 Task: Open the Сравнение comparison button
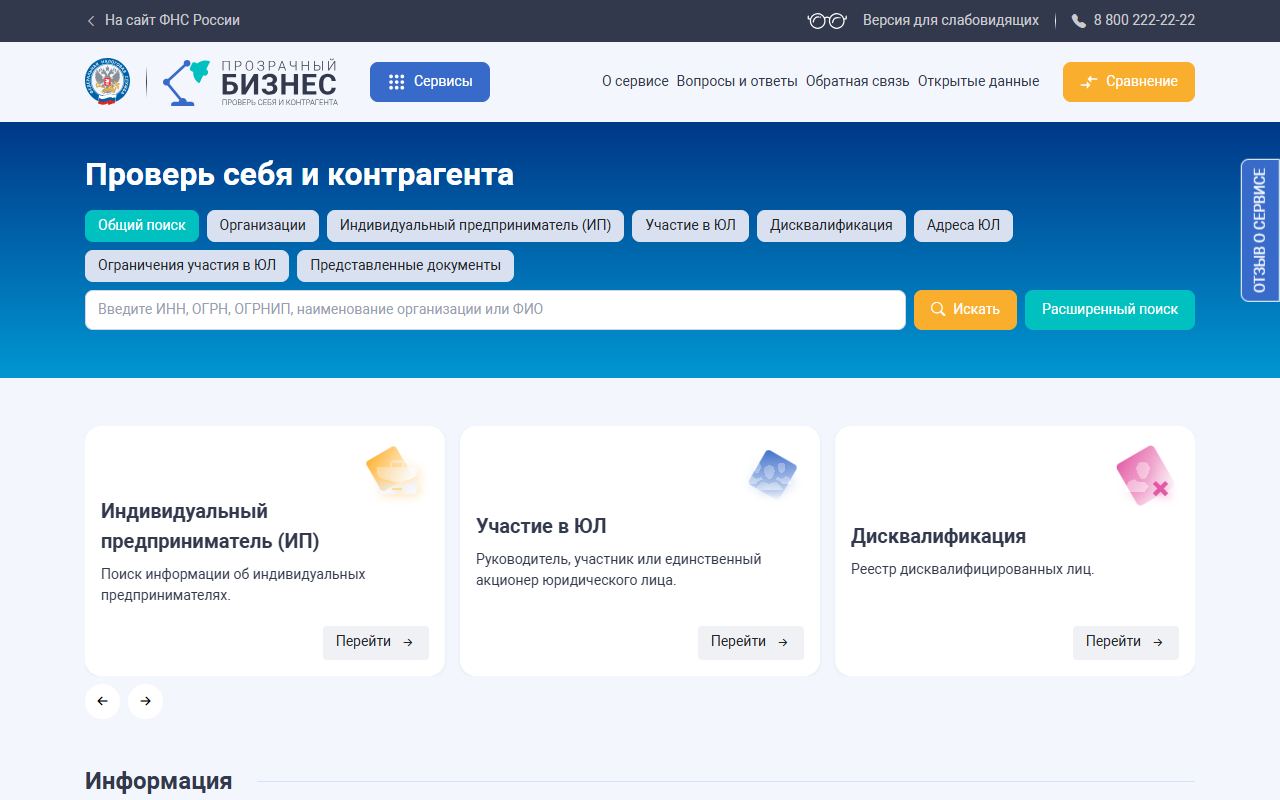coord(1129,82)
